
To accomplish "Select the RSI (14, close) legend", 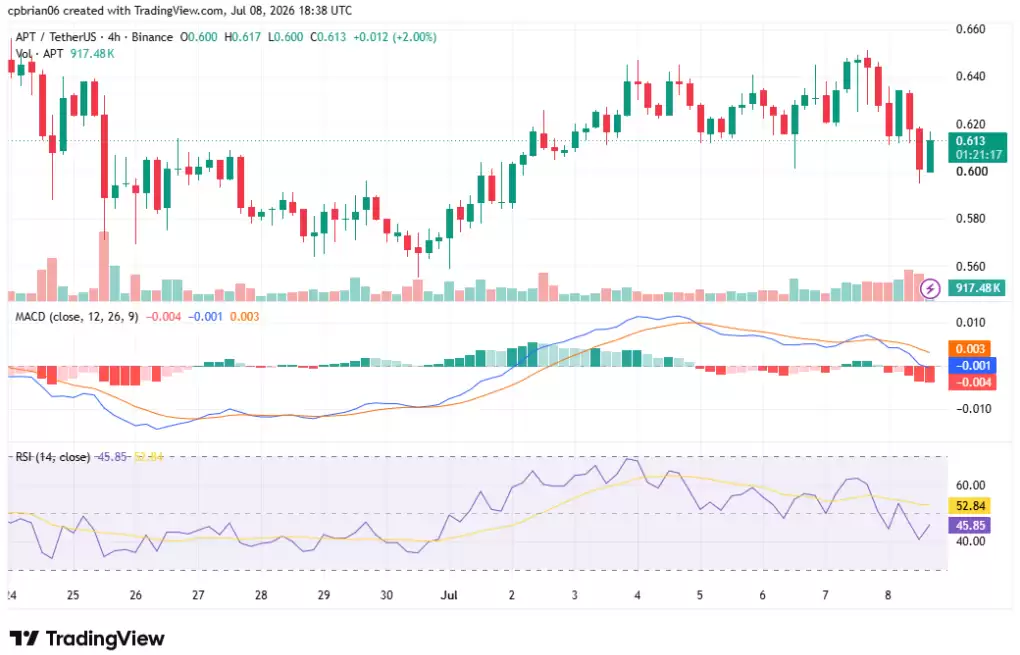I will tap(53, 457).
